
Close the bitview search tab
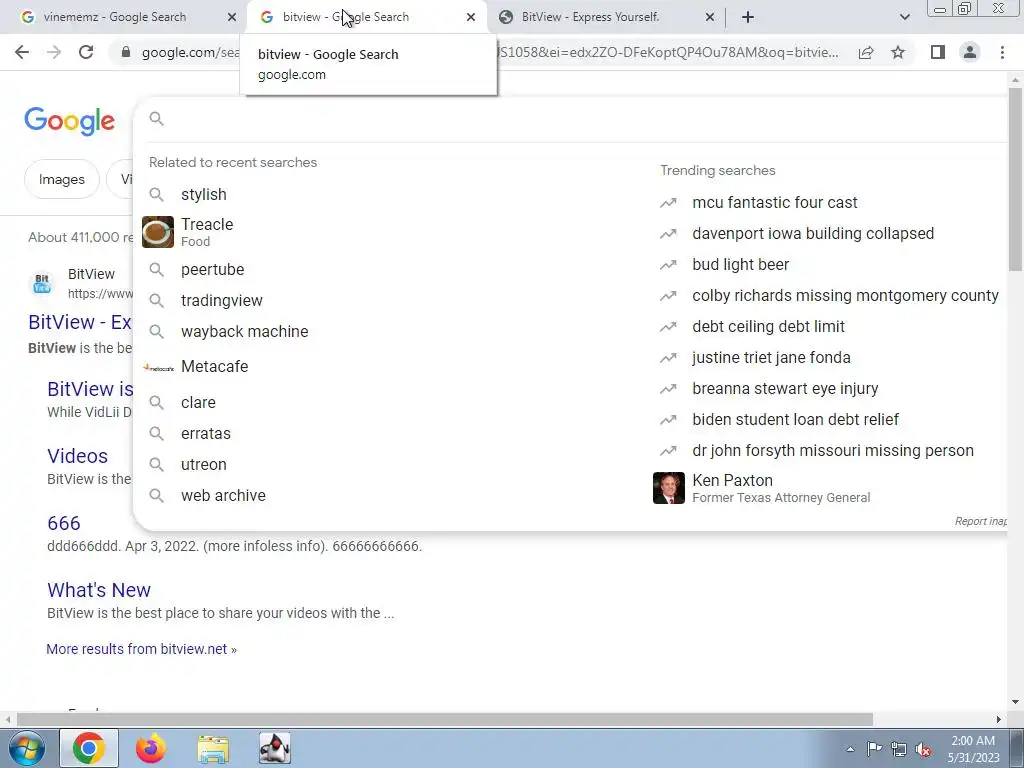[x=471, y=17]
